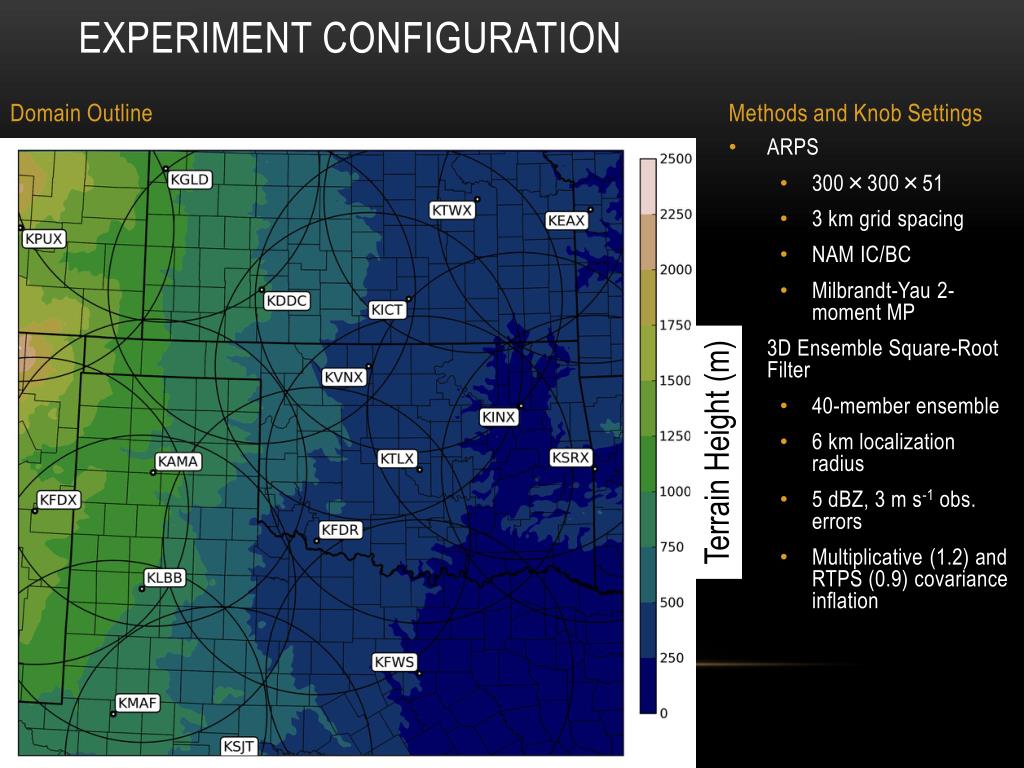This screenshot has width=1024, height=768.
Task: Click the KTWX radar label
Action: click(x=452, y=210)
